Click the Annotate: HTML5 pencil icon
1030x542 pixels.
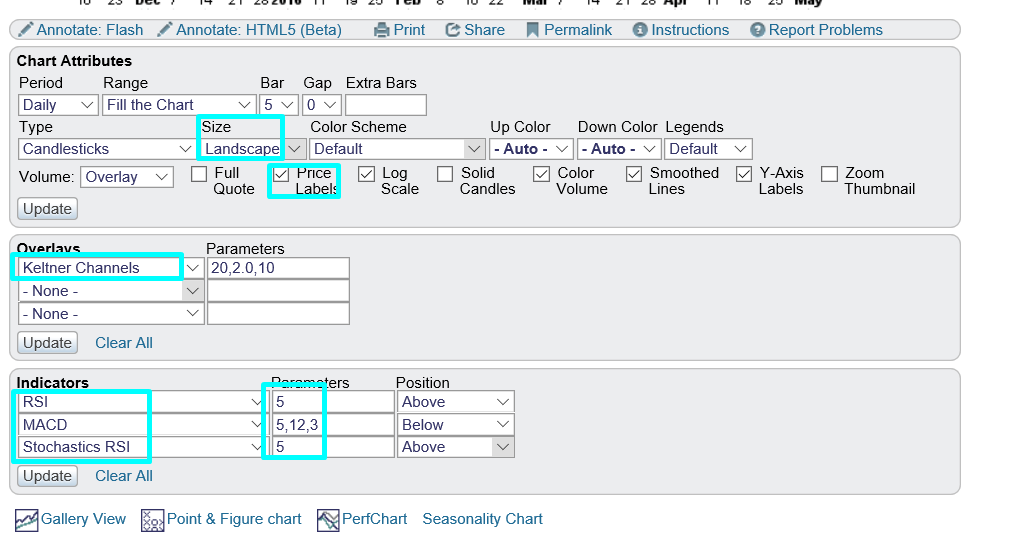(x=165, y=30)
